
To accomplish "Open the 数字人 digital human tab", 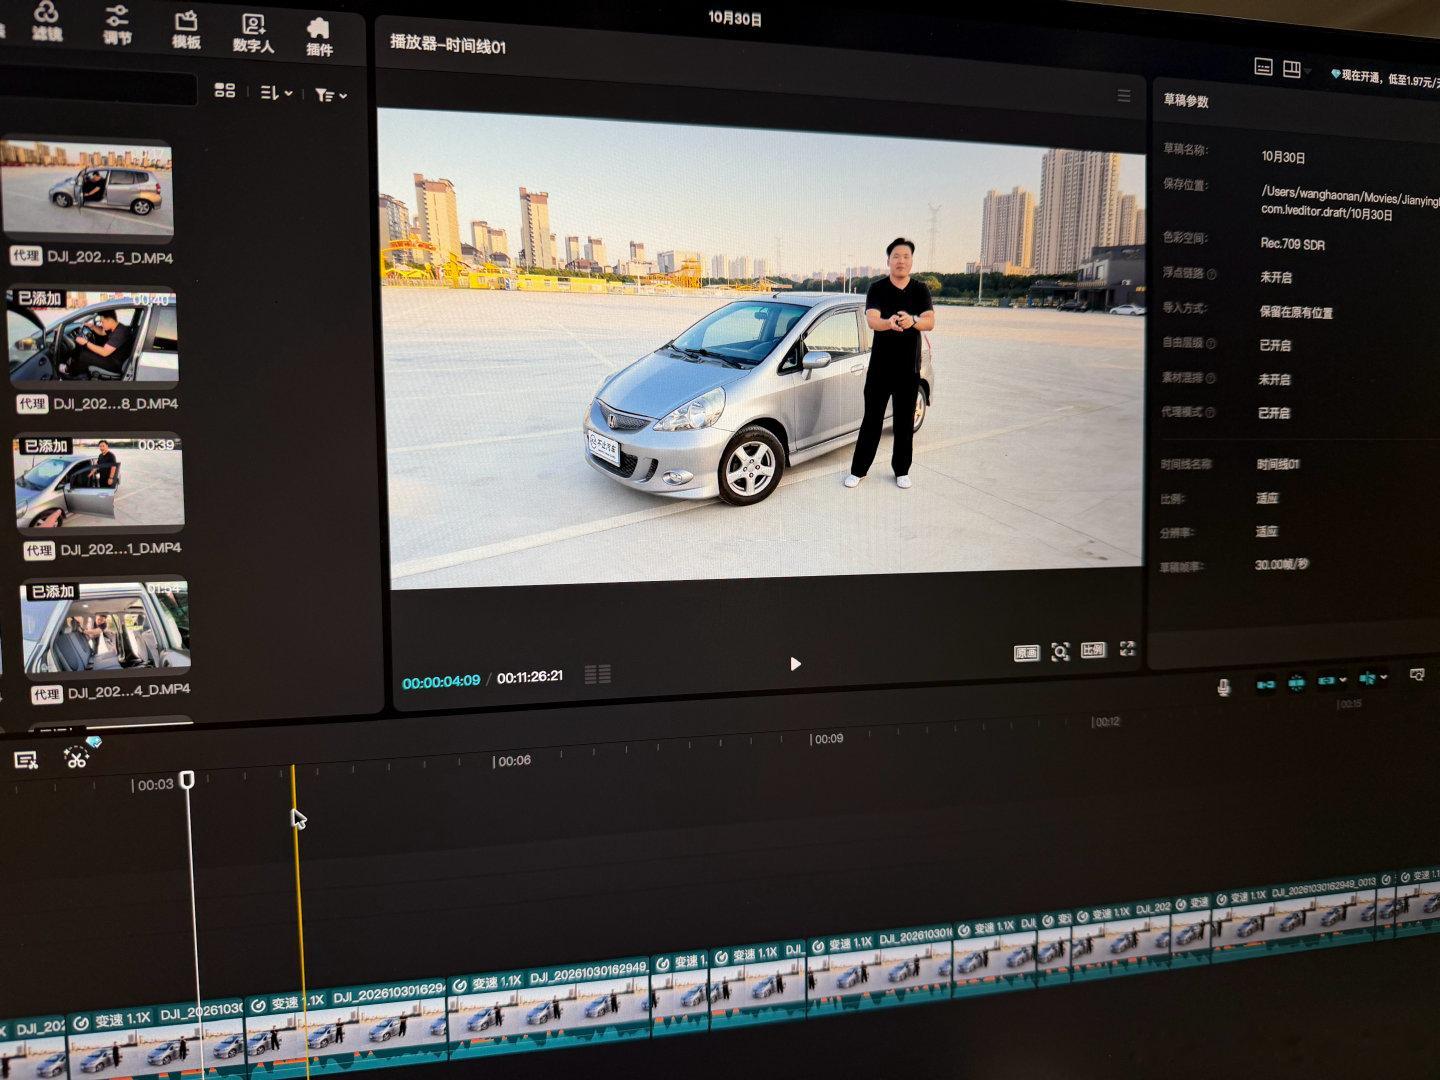I will point(253,33).
